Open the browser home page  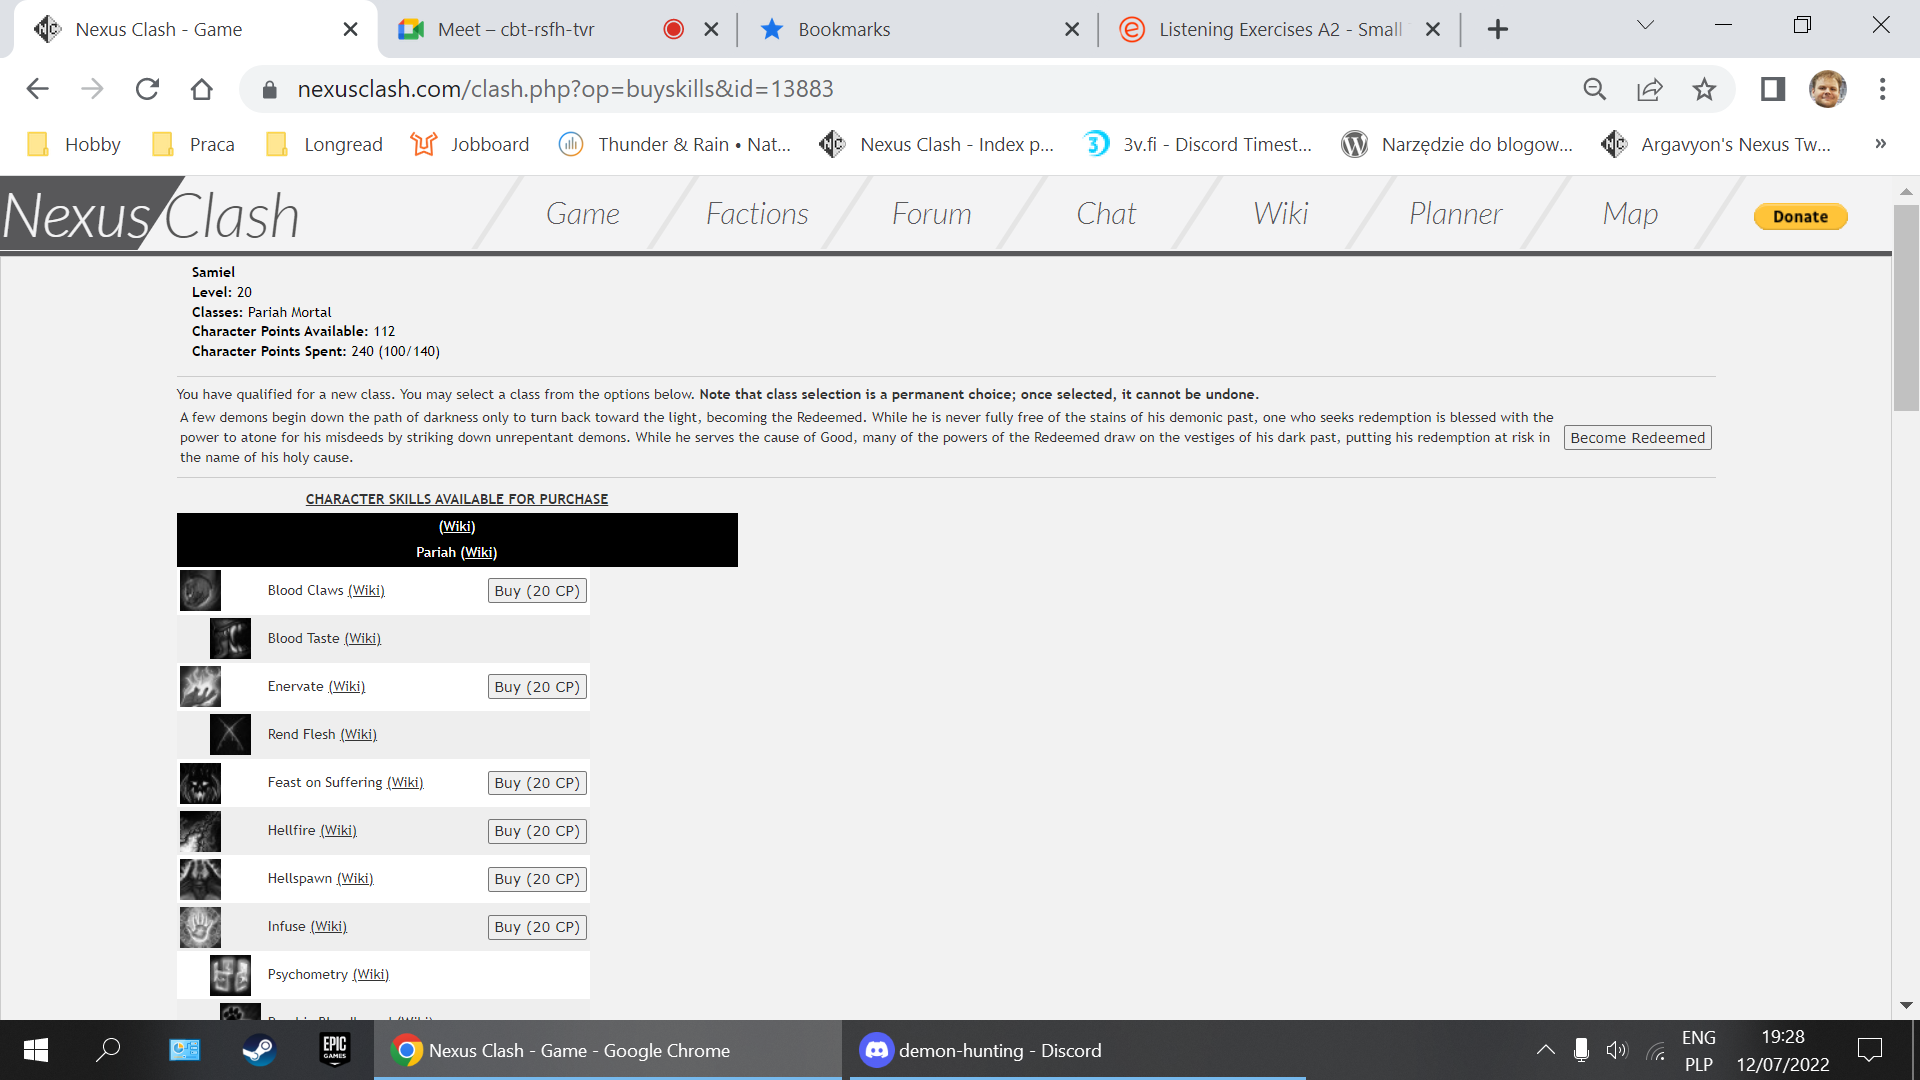tap(202, 89)
